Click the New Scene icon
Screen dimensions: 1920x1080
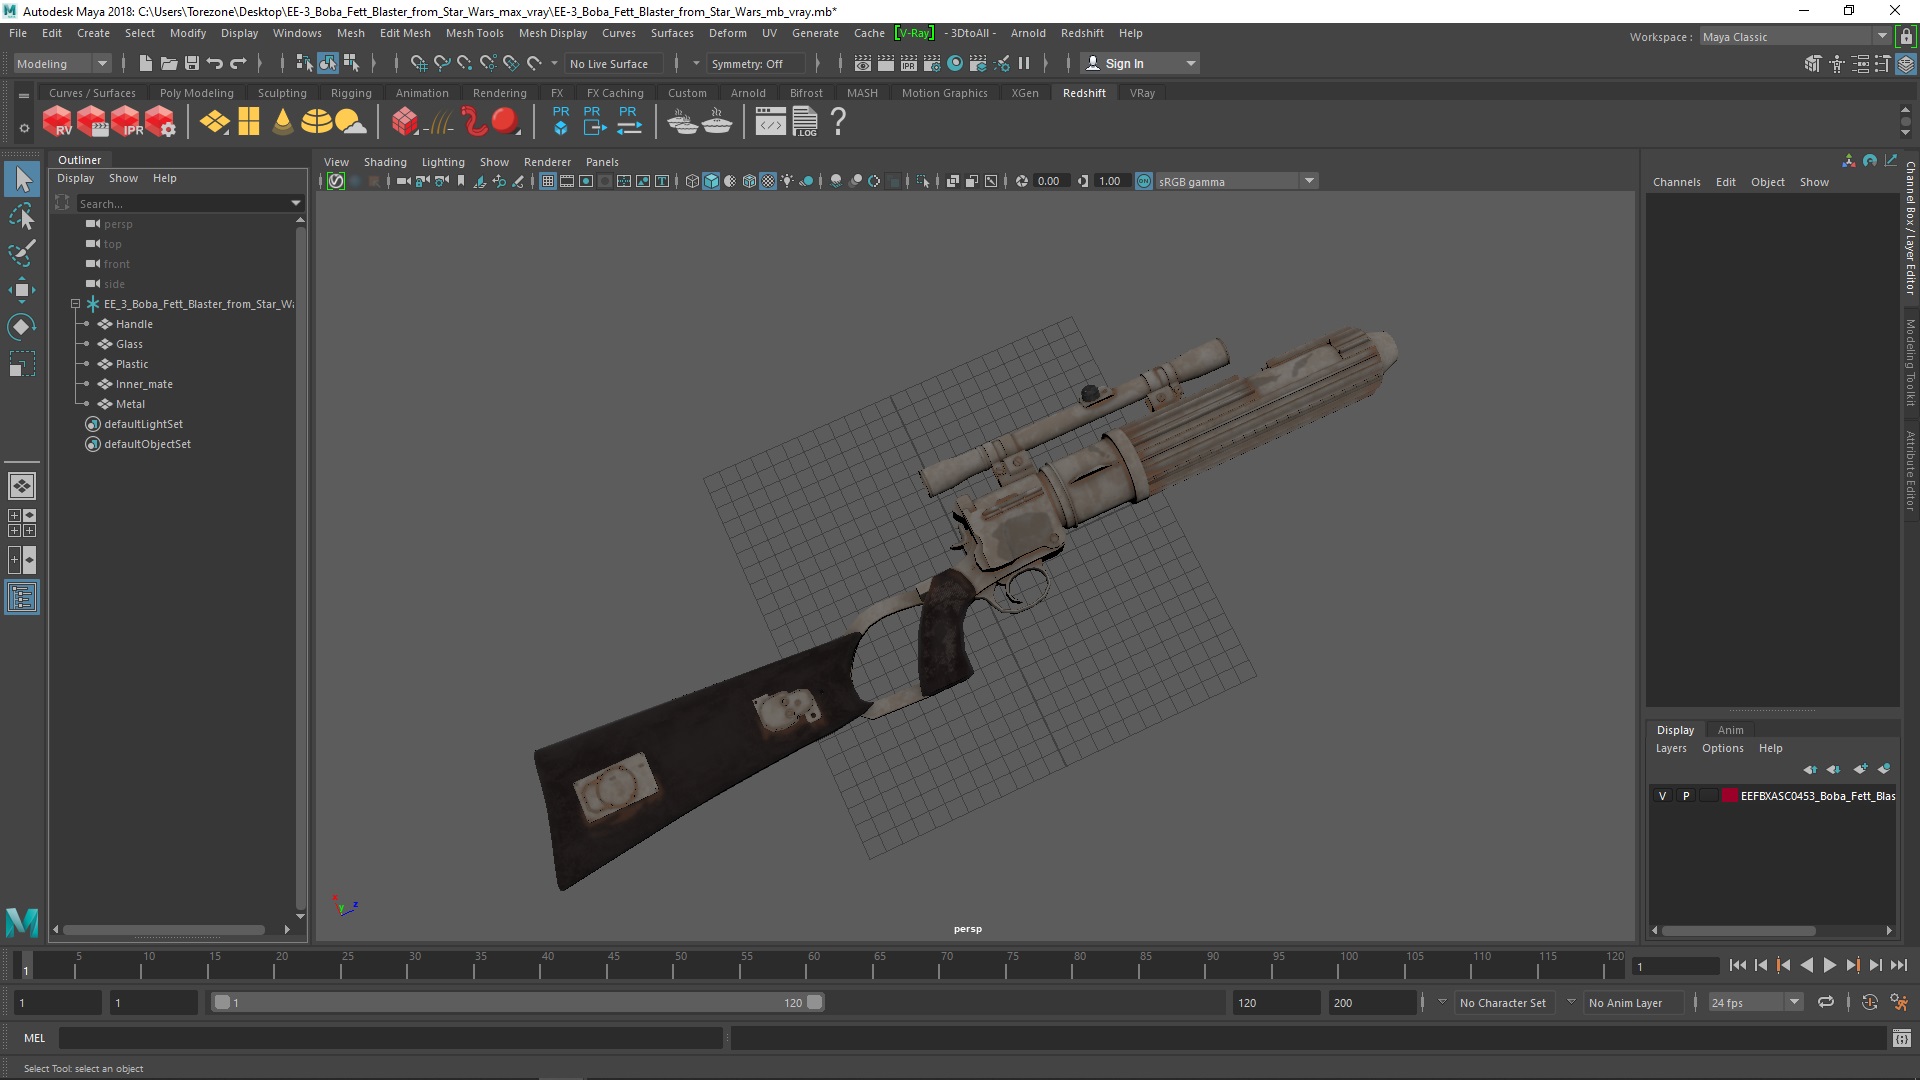tap(146, 63)
